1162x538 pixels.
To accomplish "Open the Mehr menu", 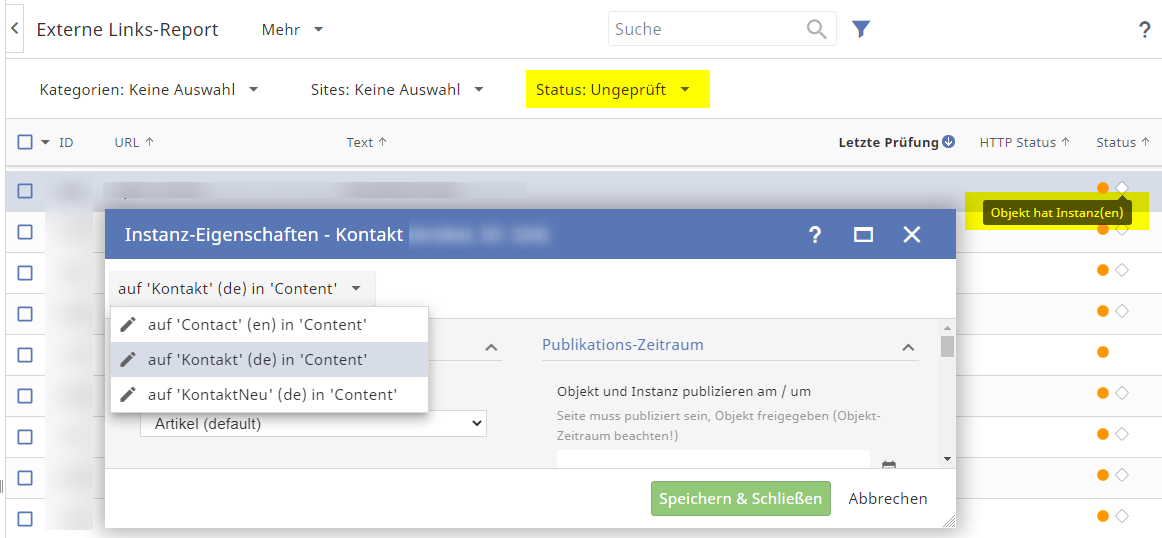I will [292, 30].
